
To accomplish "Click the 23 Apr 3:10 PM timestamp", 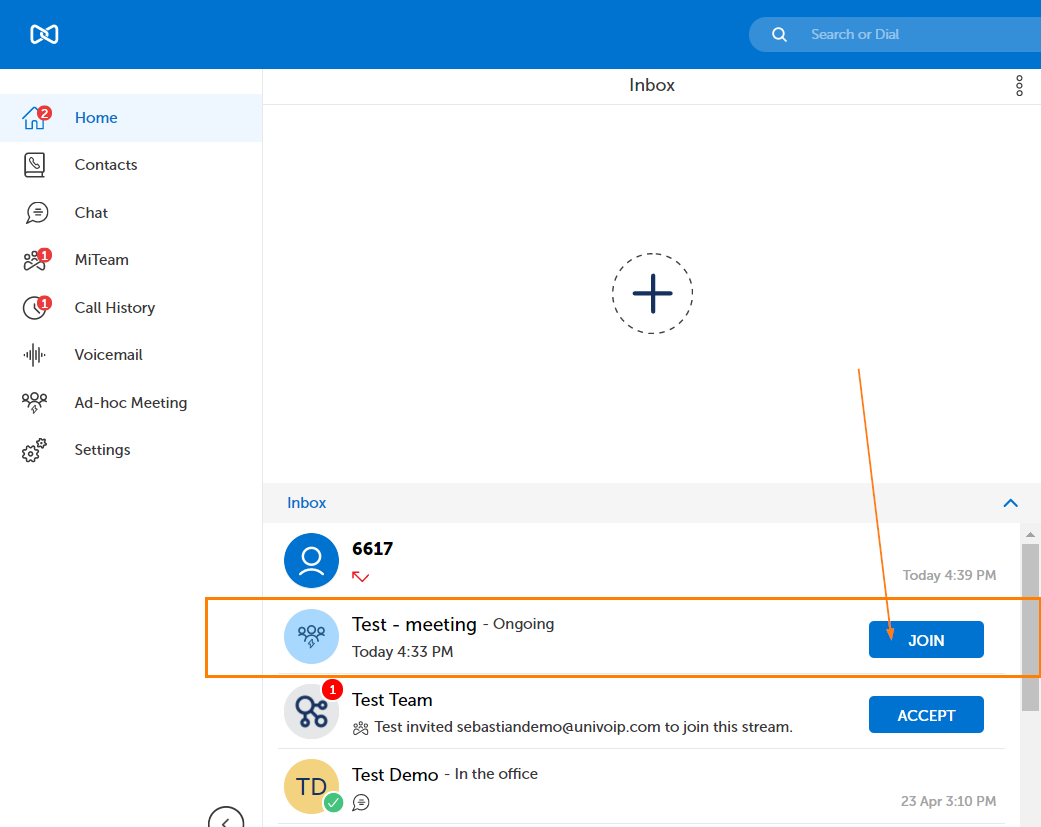I will point(948,801).
